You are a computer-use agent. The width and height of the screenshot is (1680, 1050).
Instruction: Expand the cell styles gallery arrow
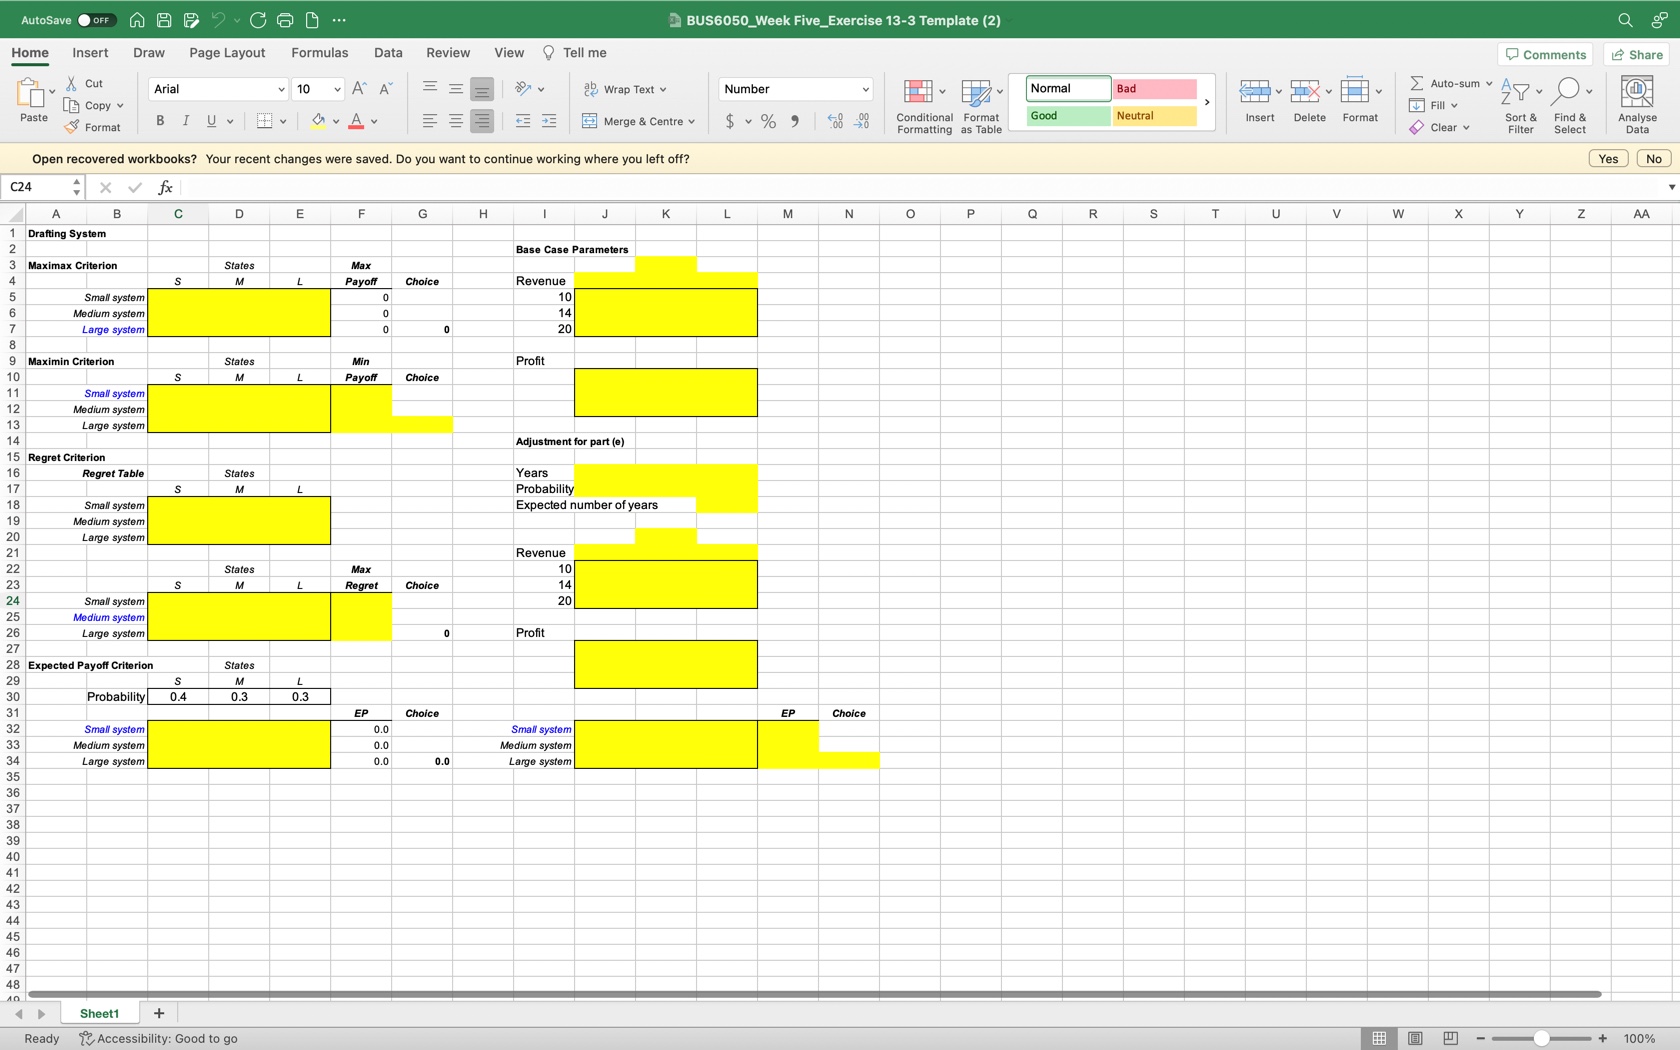click(x=1207, y=102)
